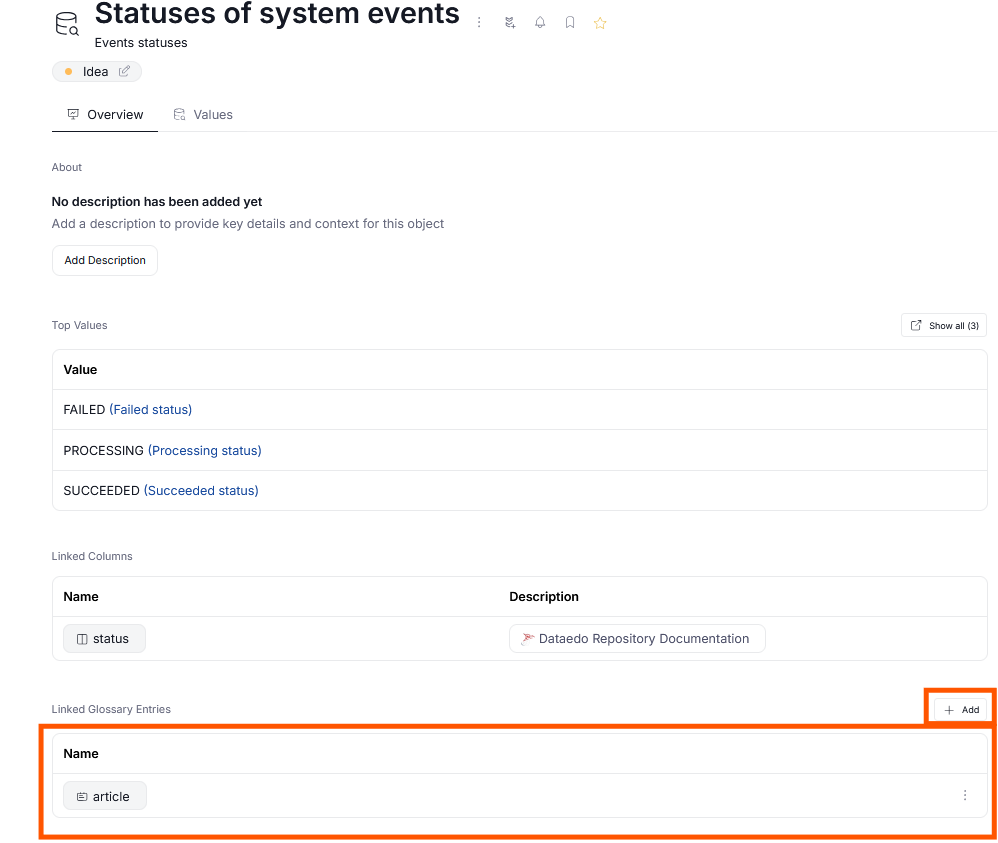This screenshot has height=843, width=998.
Task: Open the article glossary entry chip
Action: pyautogui.click(x=104, y=796)
